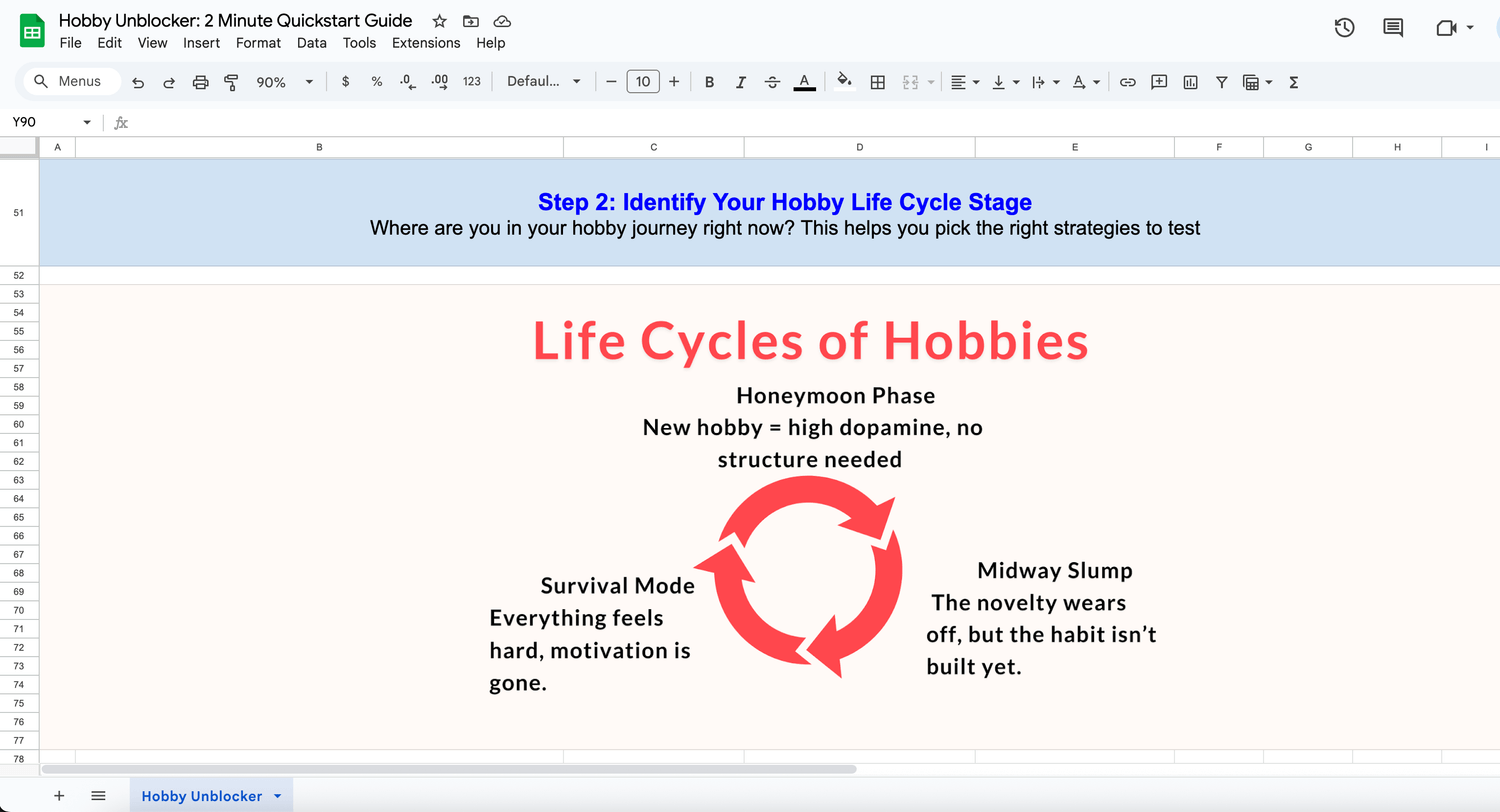1500x812 pixels.
Task: Toggle italic formatting
Action: (741, 82)
